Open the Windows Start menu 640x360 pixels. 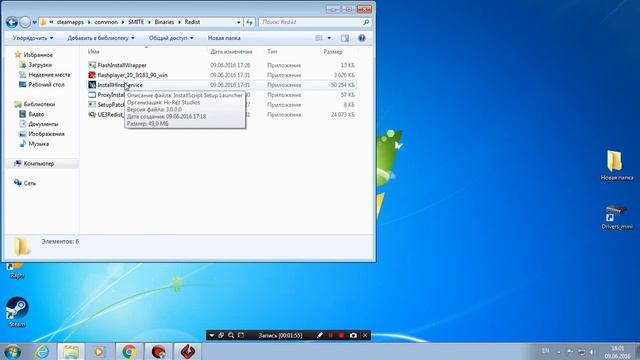click(x=12, y=351)
